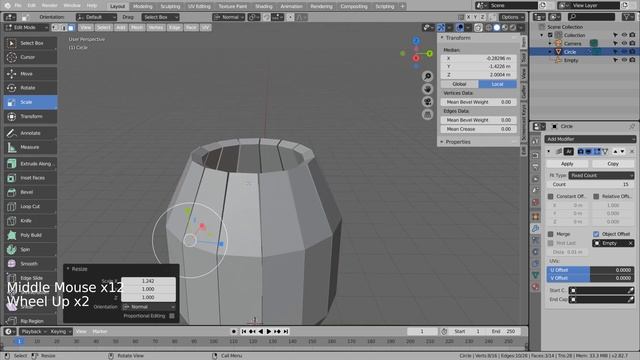Image resolution: width=640 pixels, height=360 pixels.
Task: Open the Fit Type Fixed Count dropdown
Action: [601, 175]
